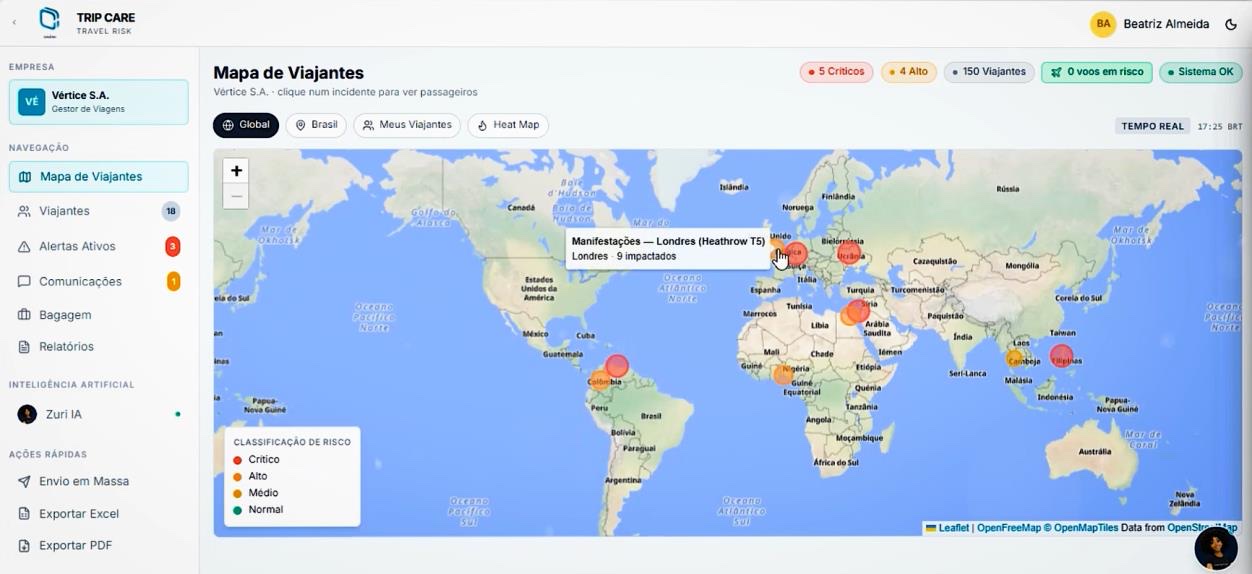Image resolution: width=1252 pixels, height=574 pixels.
Task: Select the Meus Viajantes filter tab
Action: pyautogui.click(x=407, y=125)
